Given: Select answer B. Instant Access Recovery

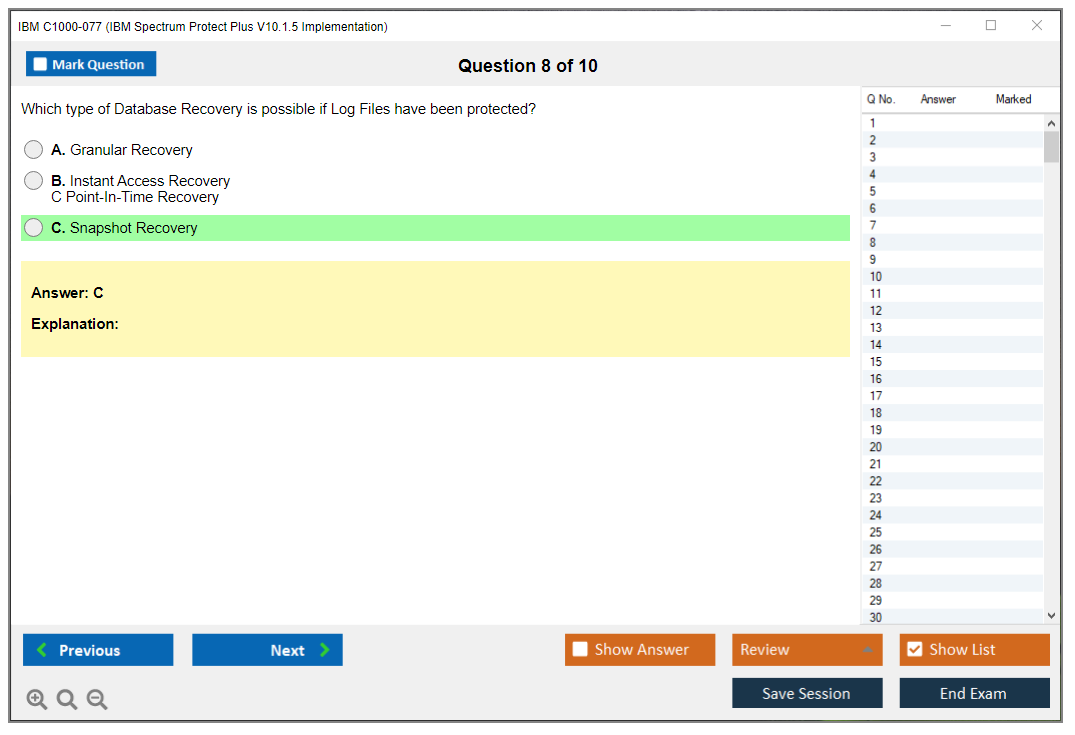Looking at the screenshot, I should pyautogui.click(x=34, y=181).
